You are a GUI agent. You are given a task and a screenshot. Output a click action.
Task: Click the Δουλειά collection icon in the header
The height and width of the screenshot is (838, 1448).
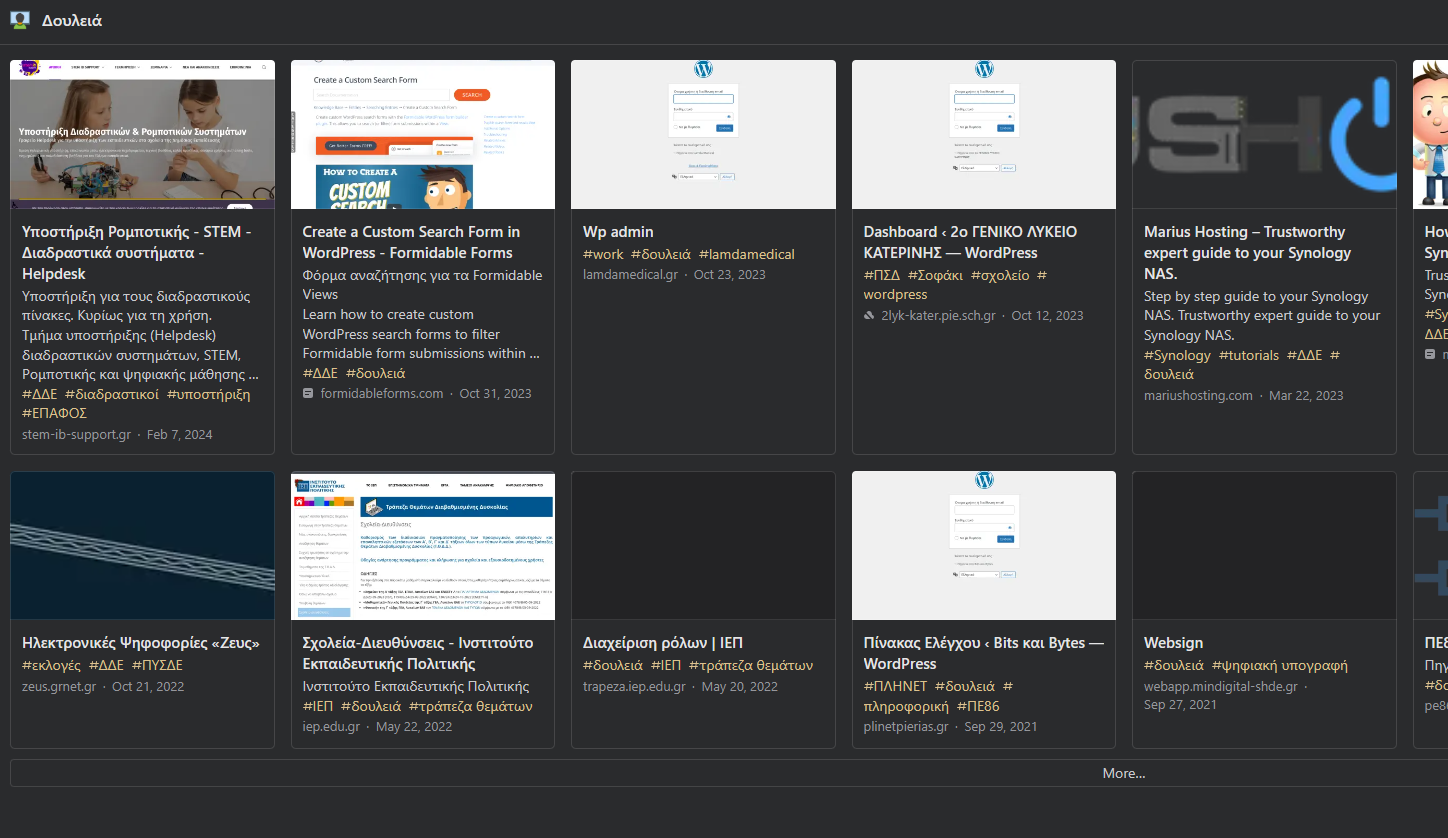coord(20,20)
